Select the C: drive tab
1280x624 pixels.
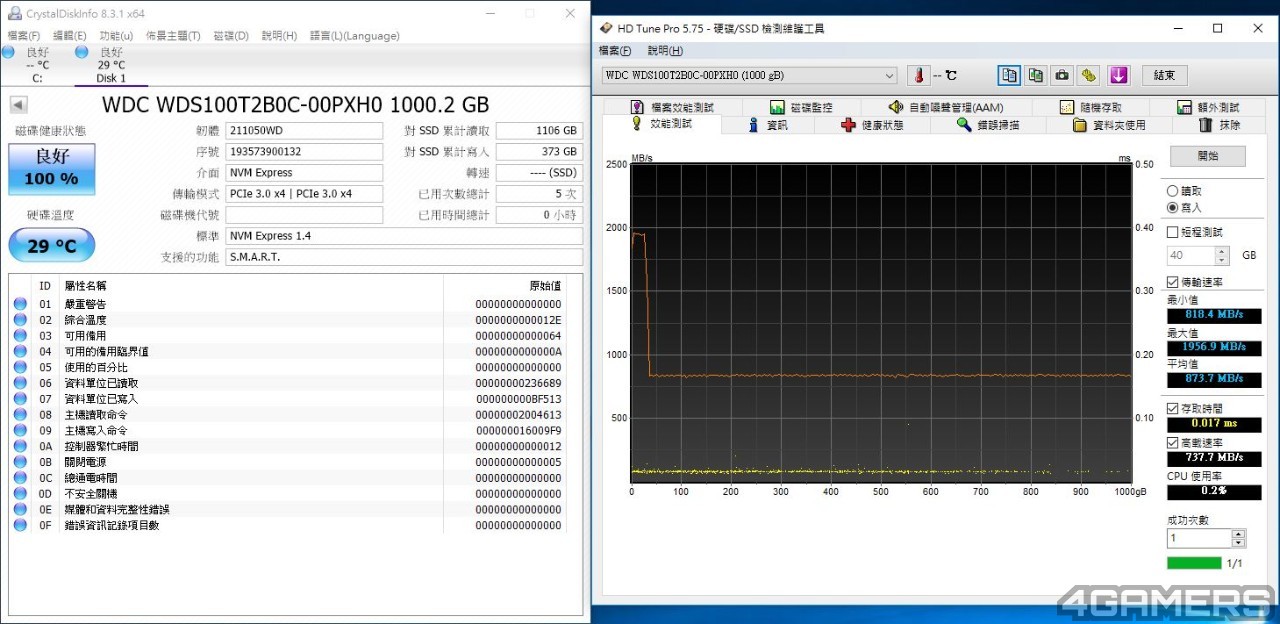tap(37, 65)
